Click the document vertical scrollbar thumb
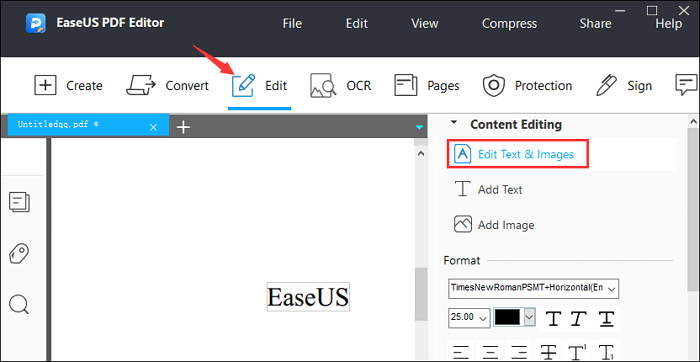This screenshot has width=700, height=362. (421, 294)
